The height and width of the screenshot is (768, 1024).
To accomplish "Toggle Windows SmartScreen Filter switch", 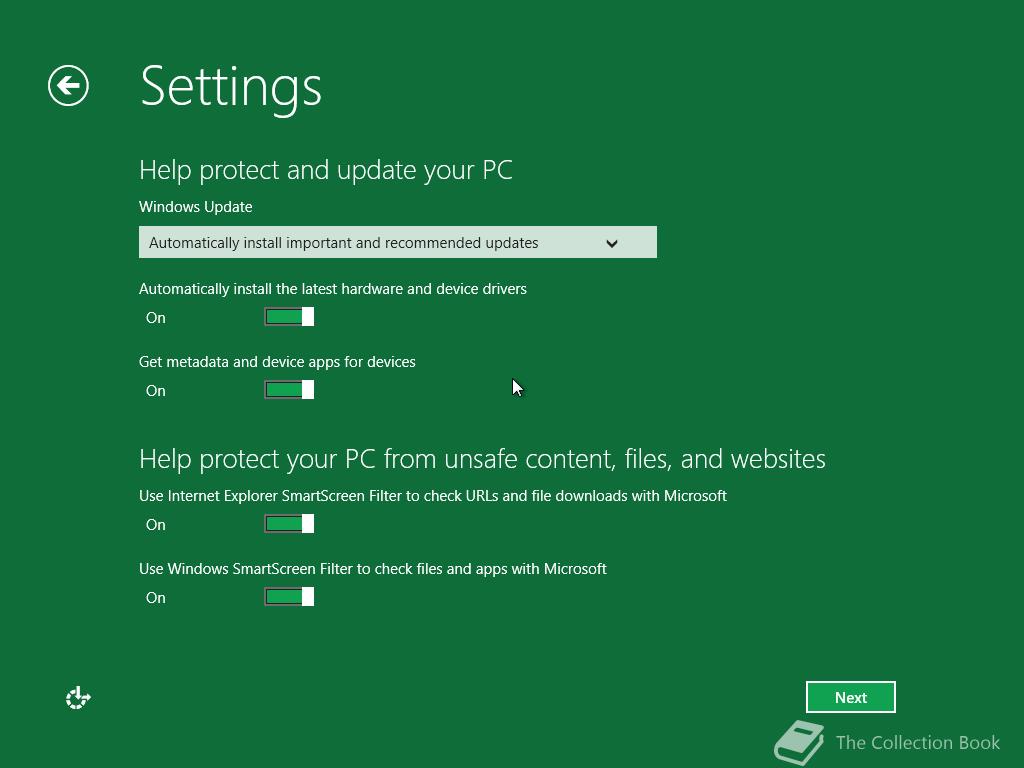I will (x=289, y=597).
